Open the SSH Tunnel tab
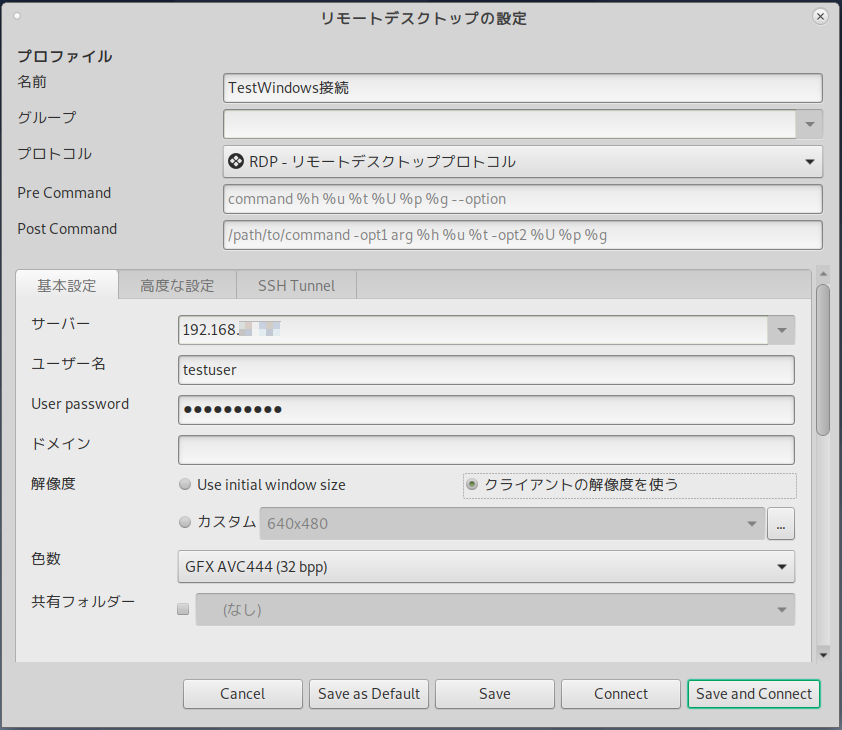The width and height of the screenshot is (842, 730). tap(296, 285)
